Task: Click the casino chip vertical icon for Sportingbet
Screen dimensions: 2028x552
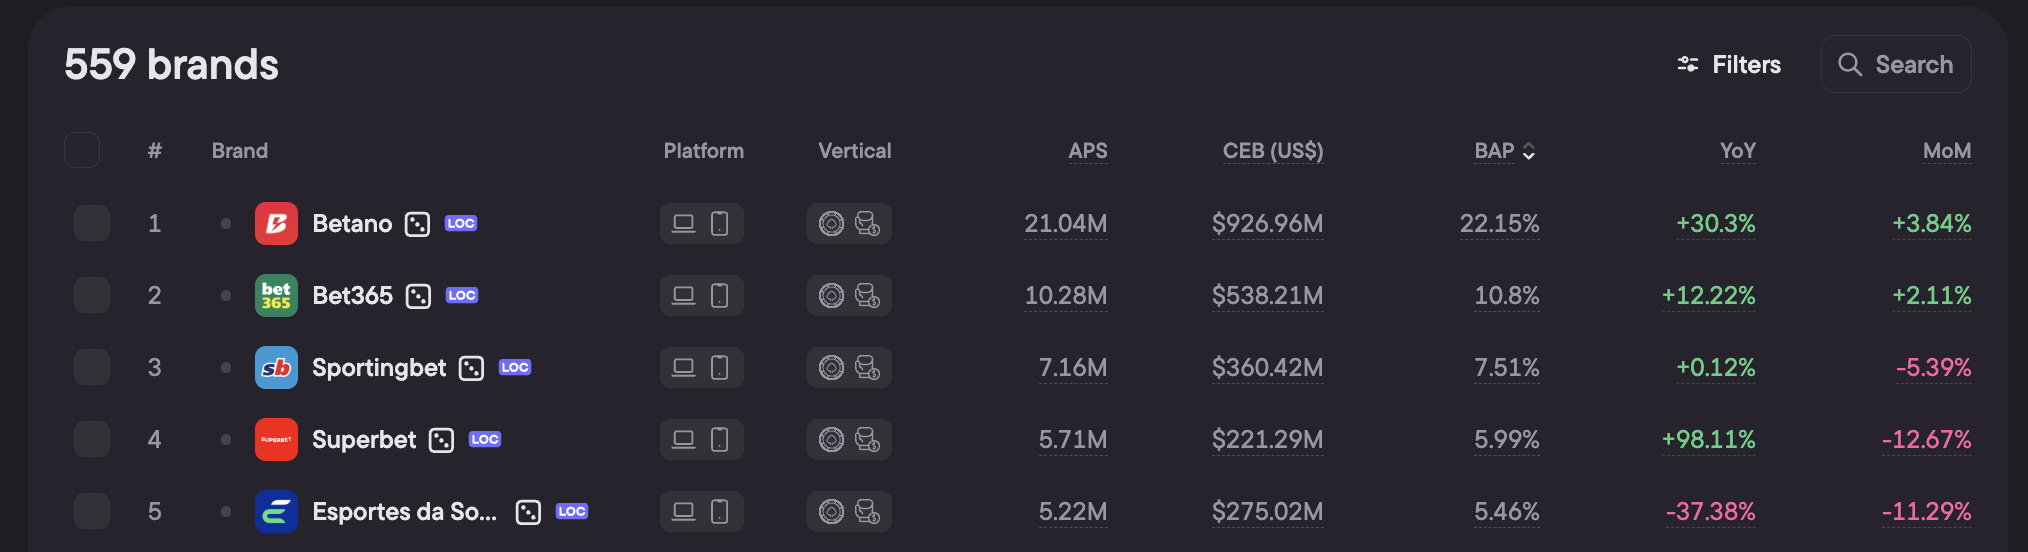Action: [831, 367]
